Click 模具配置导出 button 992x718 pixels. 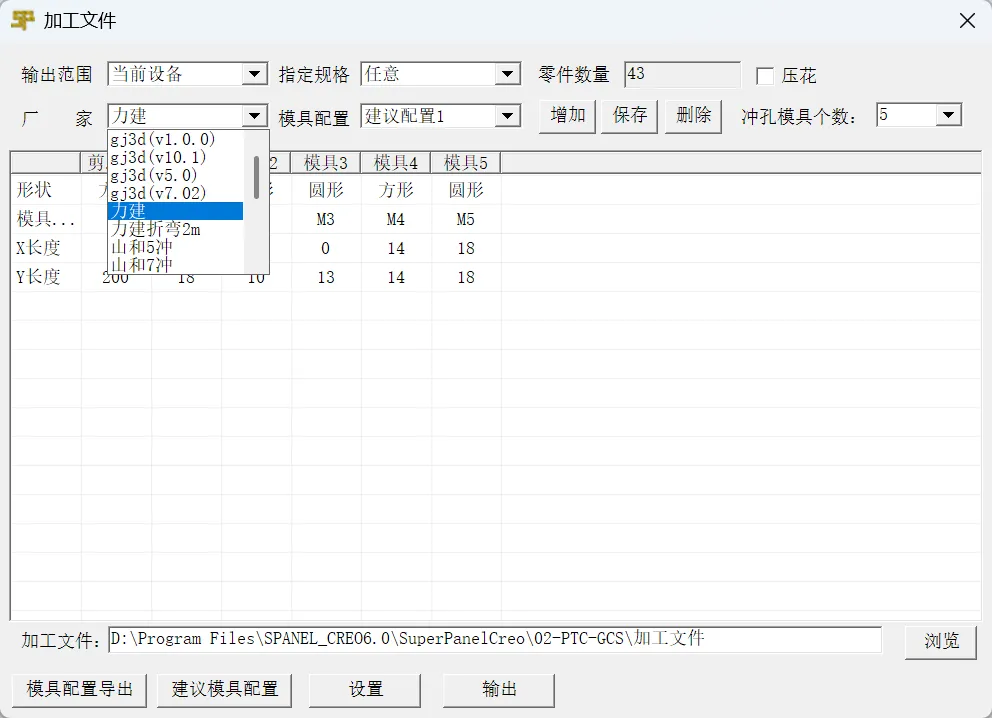point(79,690)
